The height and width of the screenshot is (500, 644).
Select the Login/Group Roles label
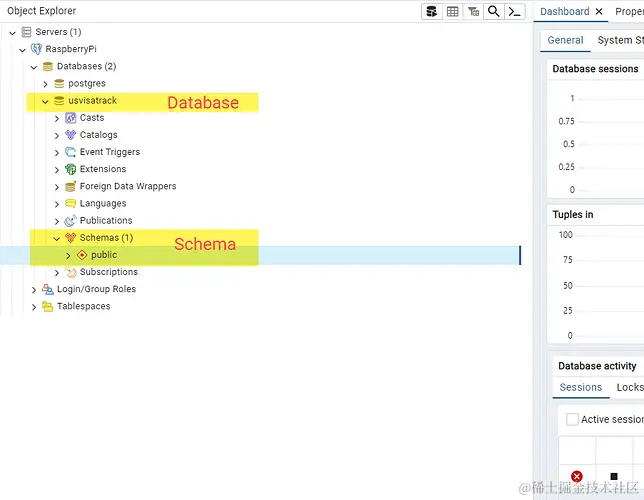[96, 289]
